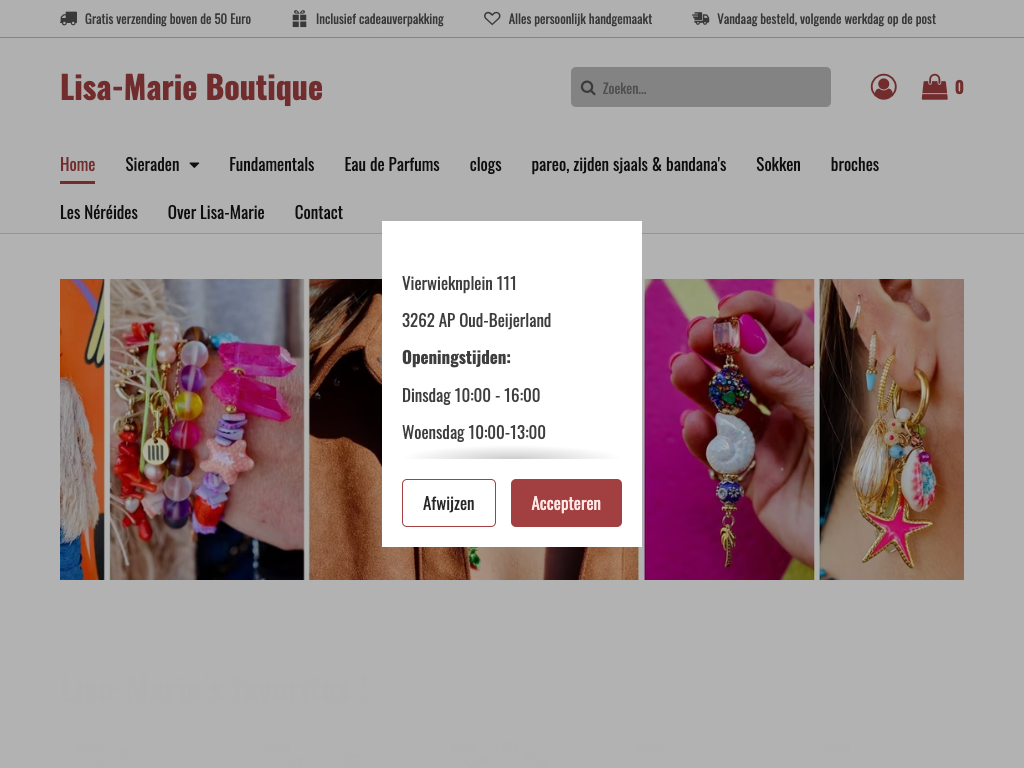This screenshot has height=768, width=1024.
Task: Click the delivery truck free shipping icon
Action: coord(69,19)
